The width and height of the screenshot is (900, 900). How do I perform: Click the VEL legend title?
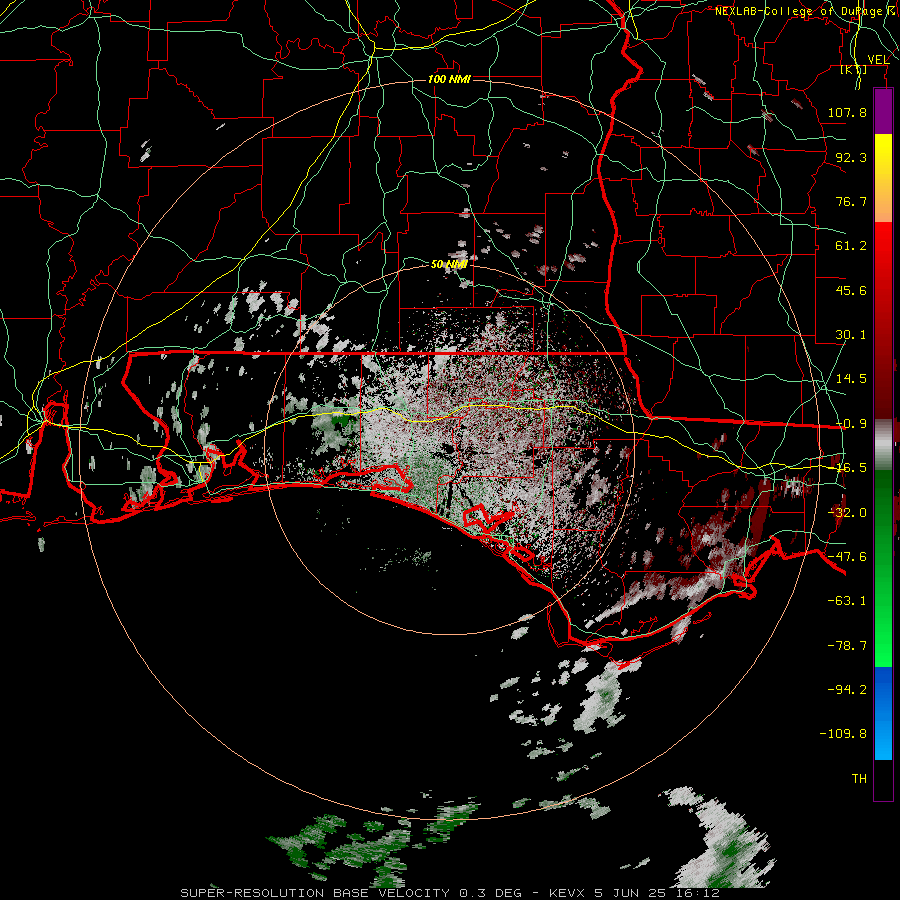pyautogui.click(x=878, y=60)
